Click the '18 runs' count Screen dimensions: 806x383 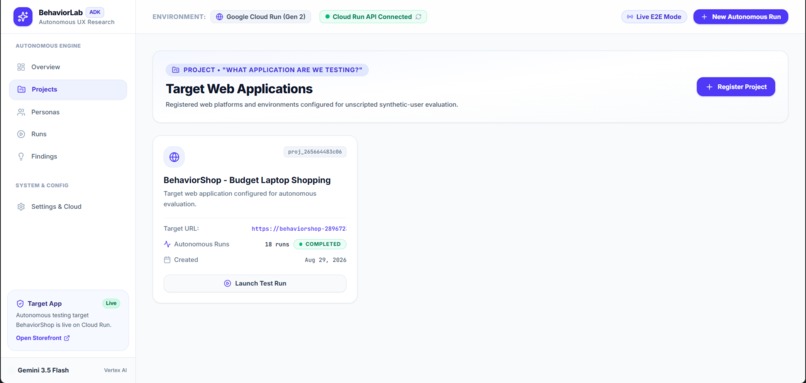pos(277,244)
